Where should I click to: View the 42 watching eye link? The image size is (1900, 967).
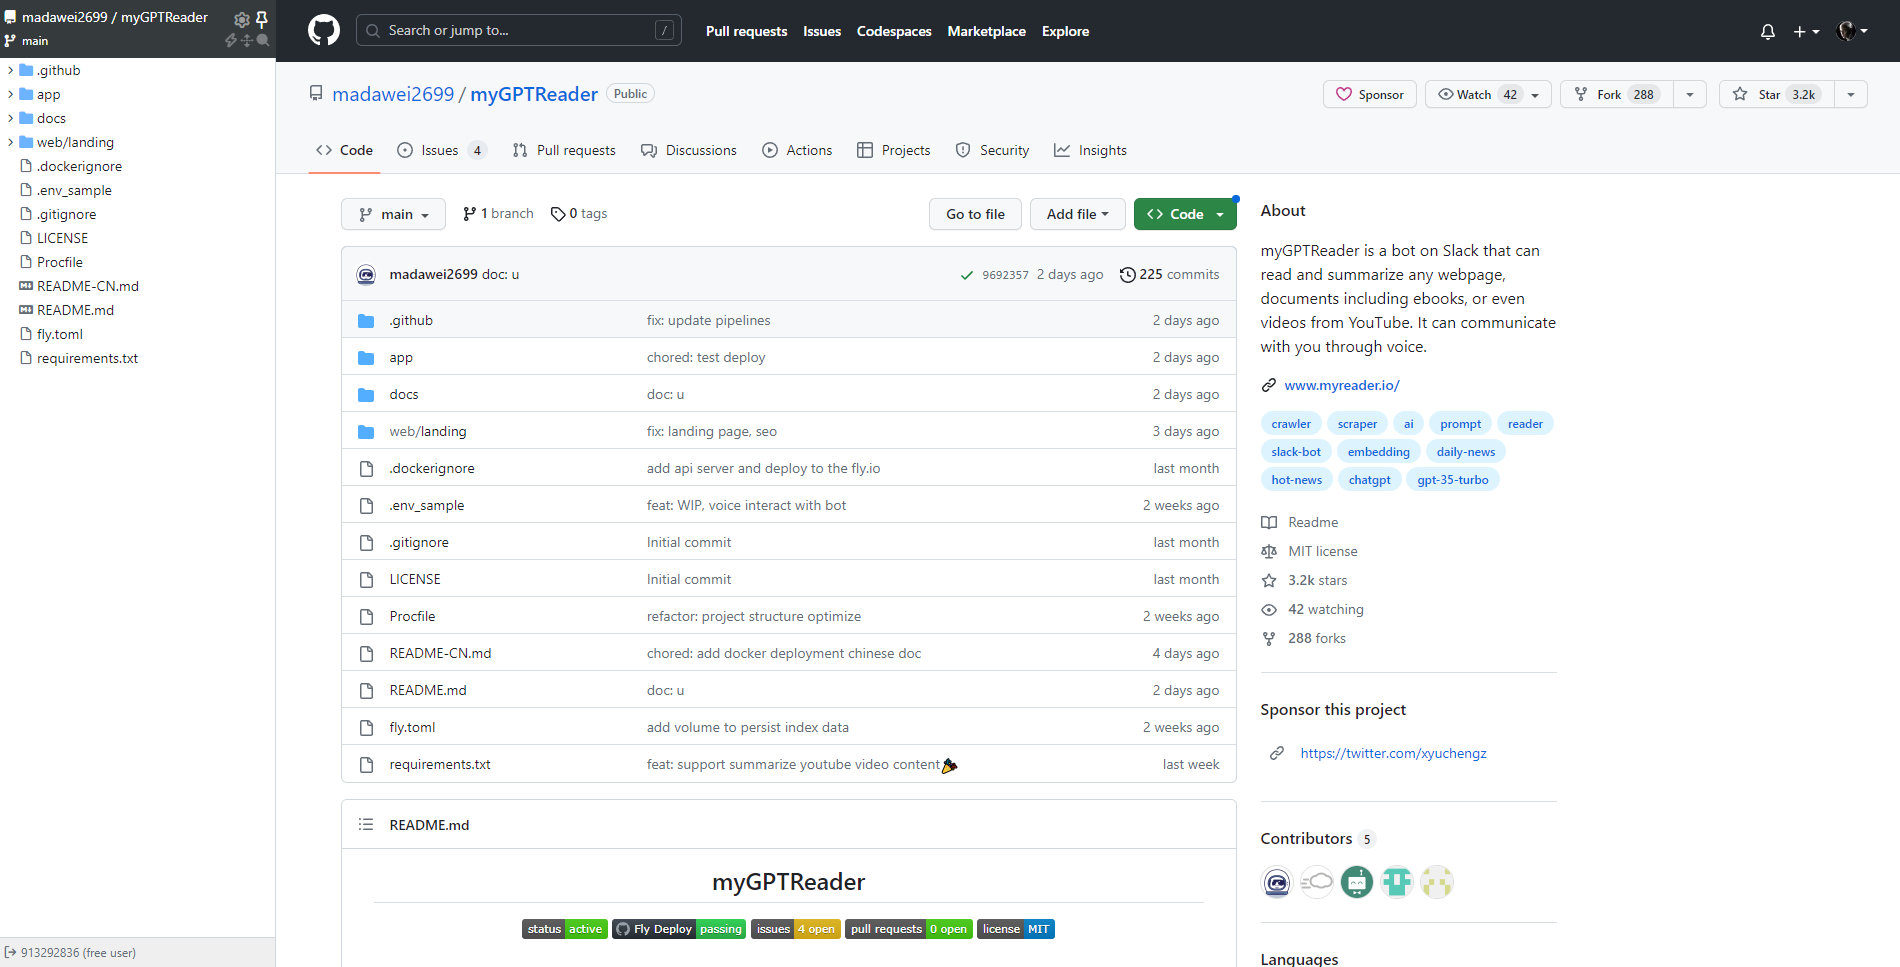pyautogui.click(x=1313, y=609)
